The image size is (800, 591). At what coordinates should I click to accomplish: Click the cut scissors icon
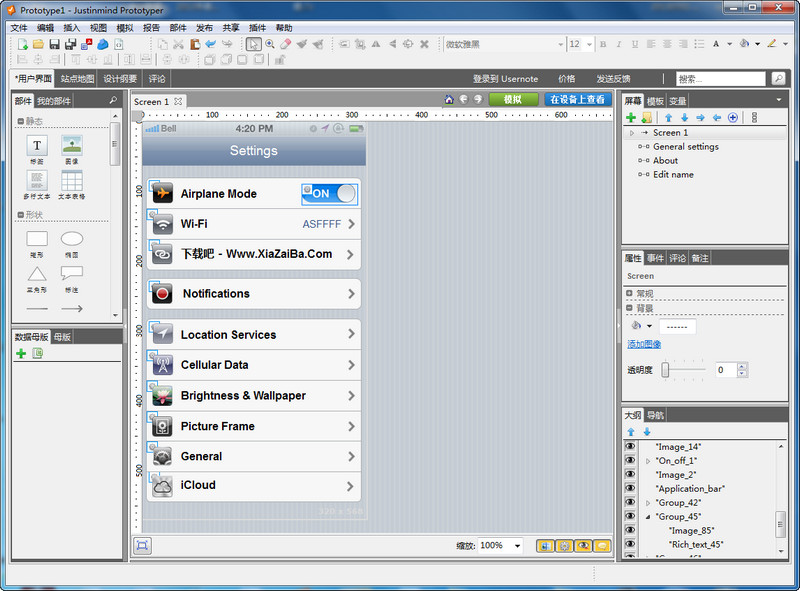click(x=178, y=44)
